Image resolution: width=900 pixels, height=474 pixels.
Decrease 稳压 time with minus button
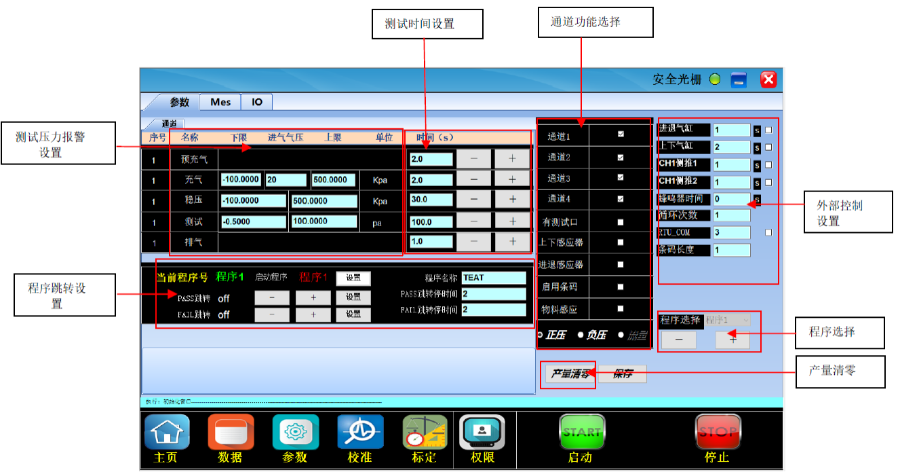[x=474, y=200]
